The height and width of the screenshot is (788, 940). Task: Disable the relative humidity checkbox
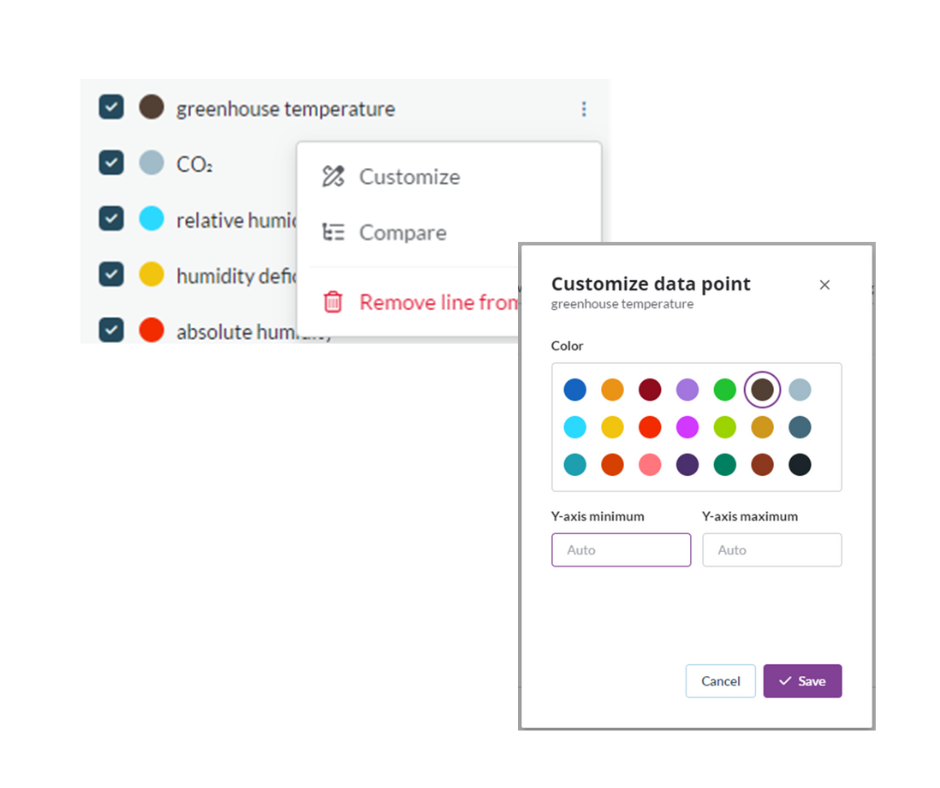pos(111,219)
